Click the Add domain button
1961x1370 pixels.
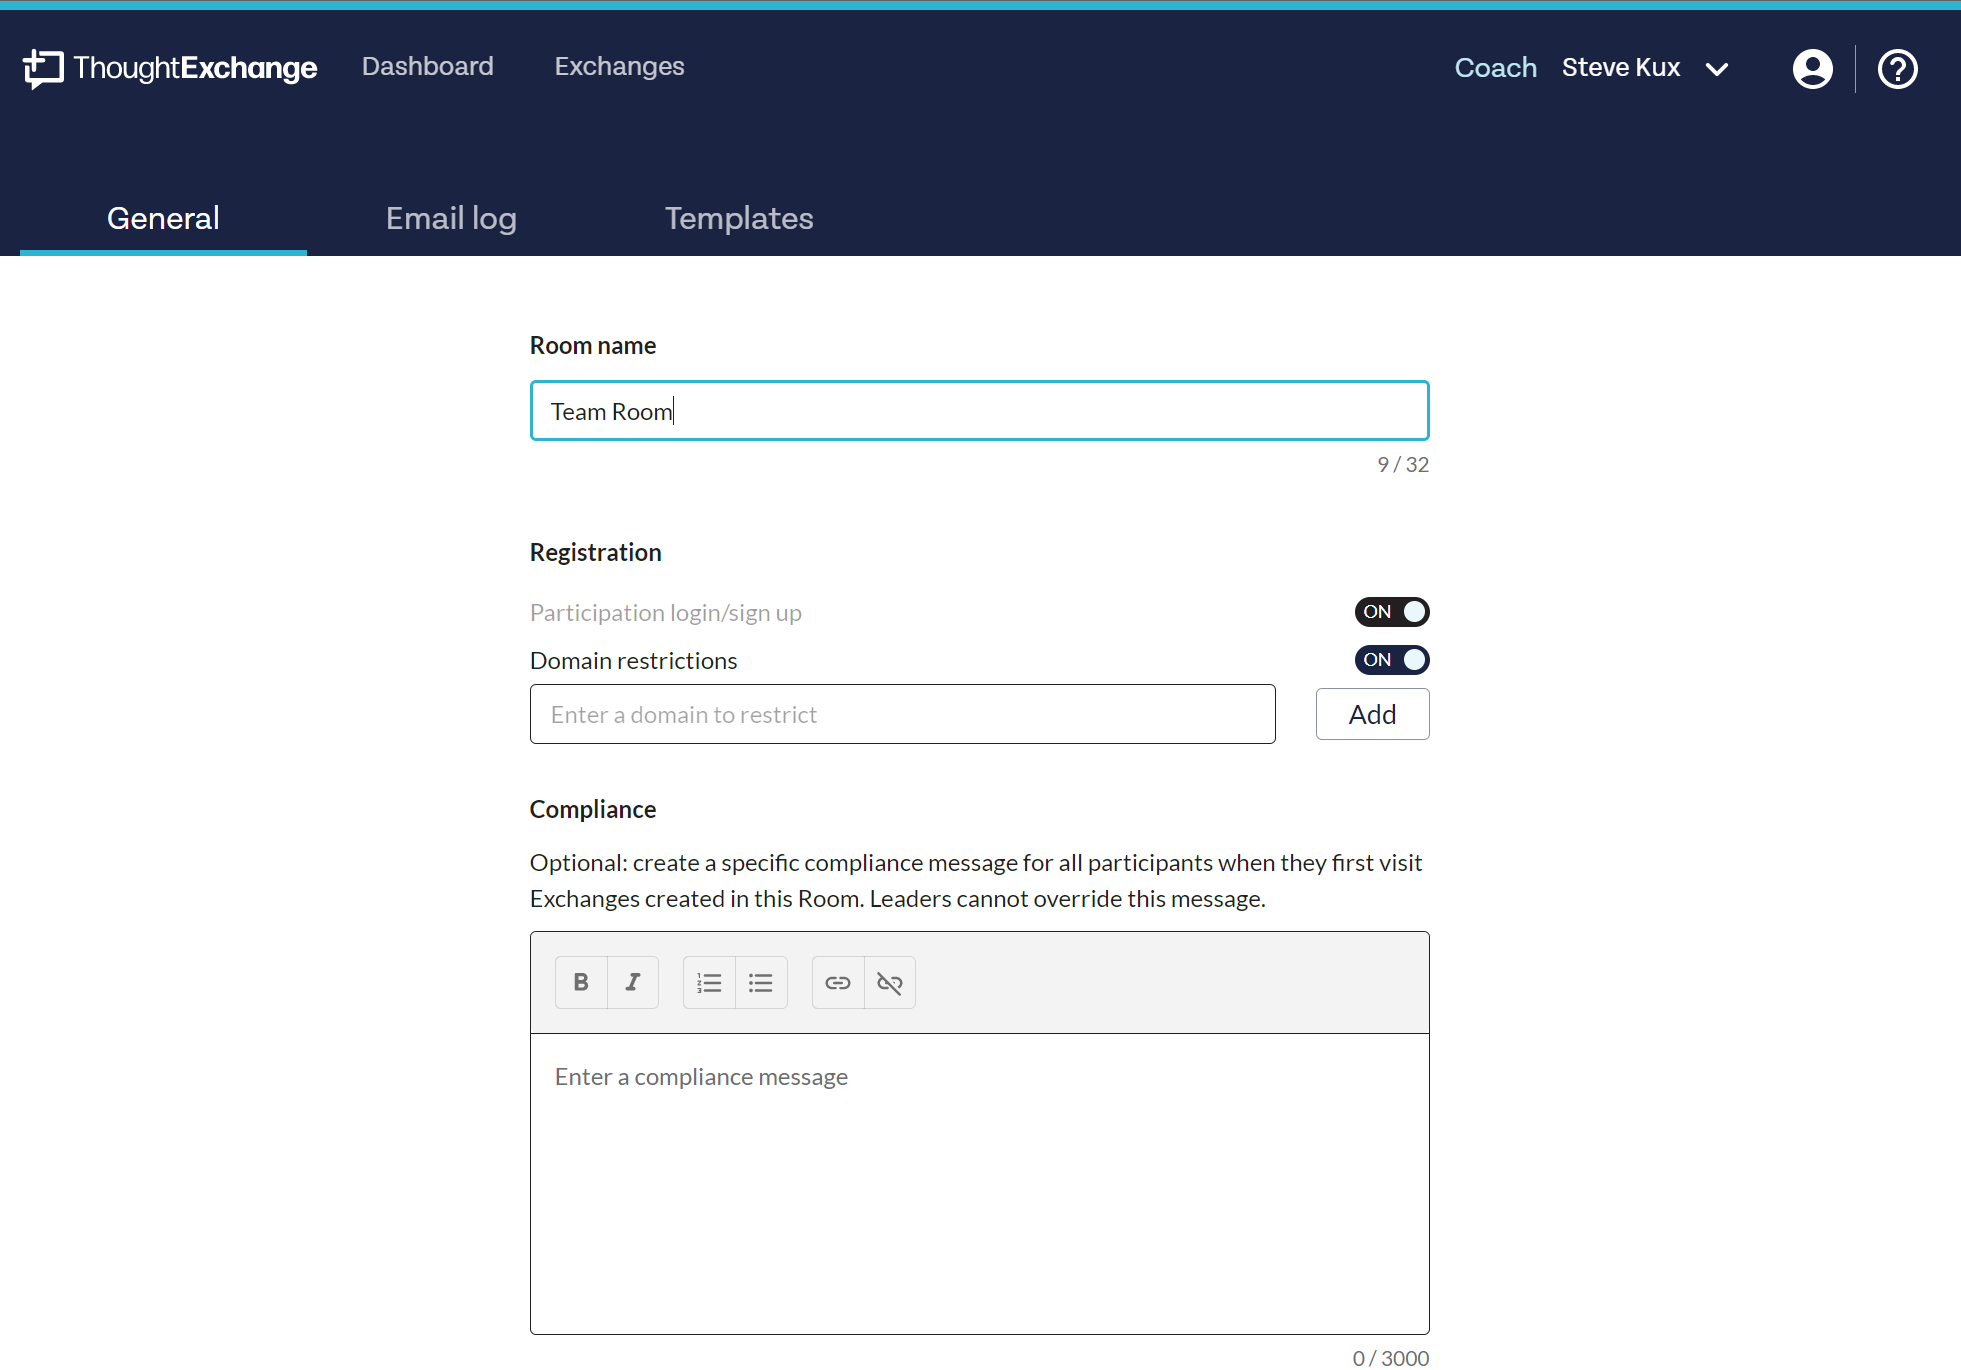coord(1372,714)
